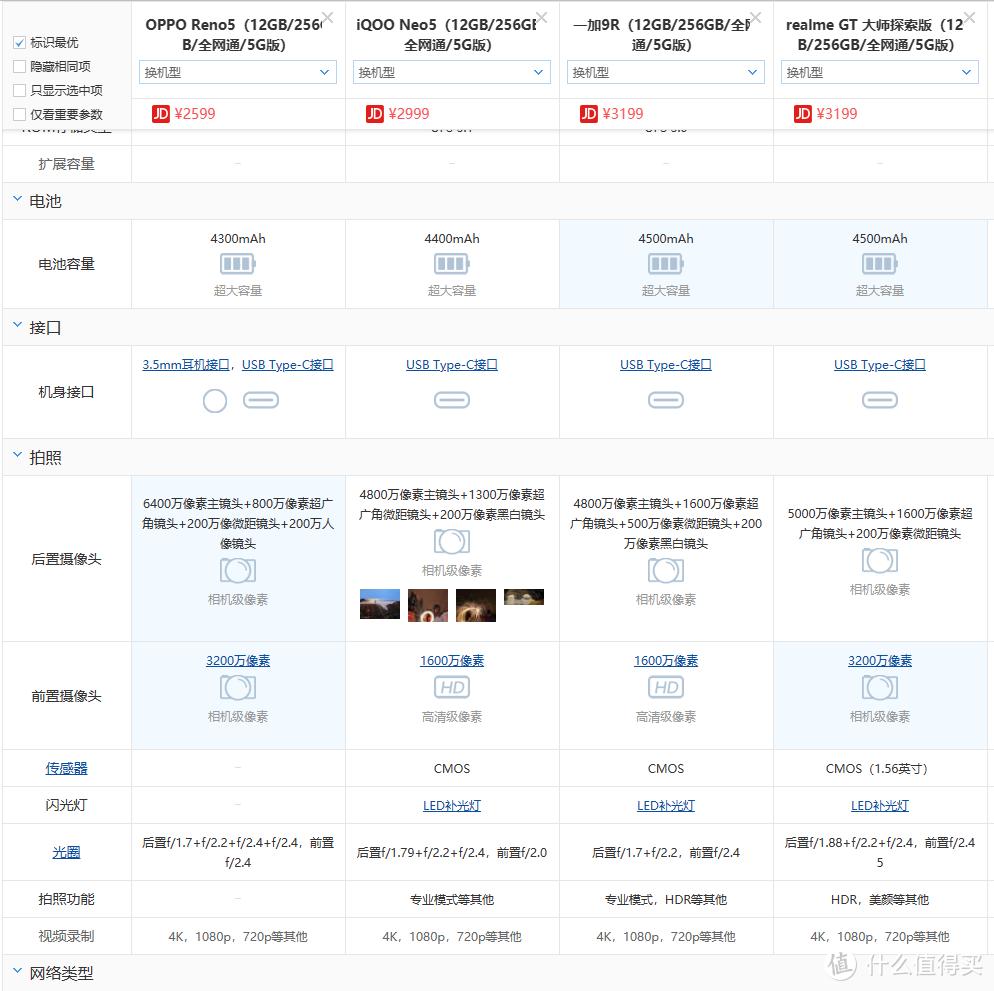Click the rear camera icon for iQOO Neo5
The height and width of the screenshot is (991, 994).
click(451, 541)
